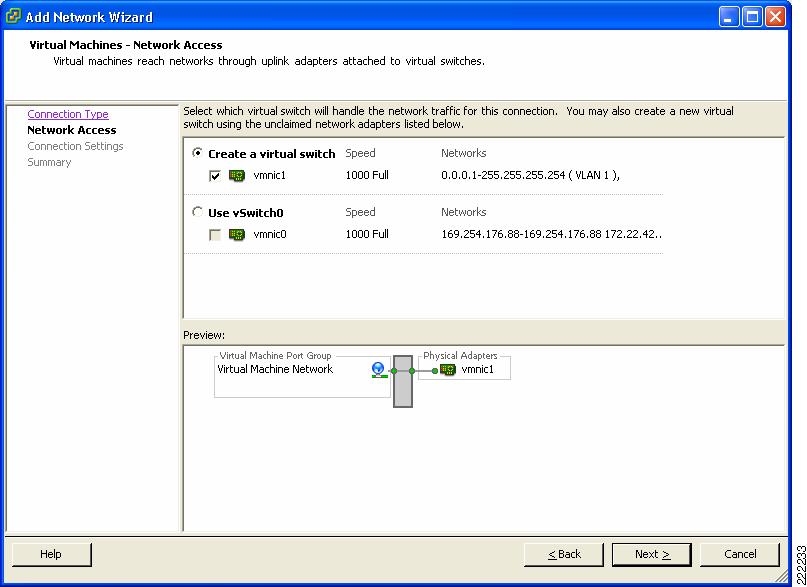Image resolution: width=807 pixels, height=587 pixels.
Task: Open Help for this wizard
Action: tap(51, 554)
